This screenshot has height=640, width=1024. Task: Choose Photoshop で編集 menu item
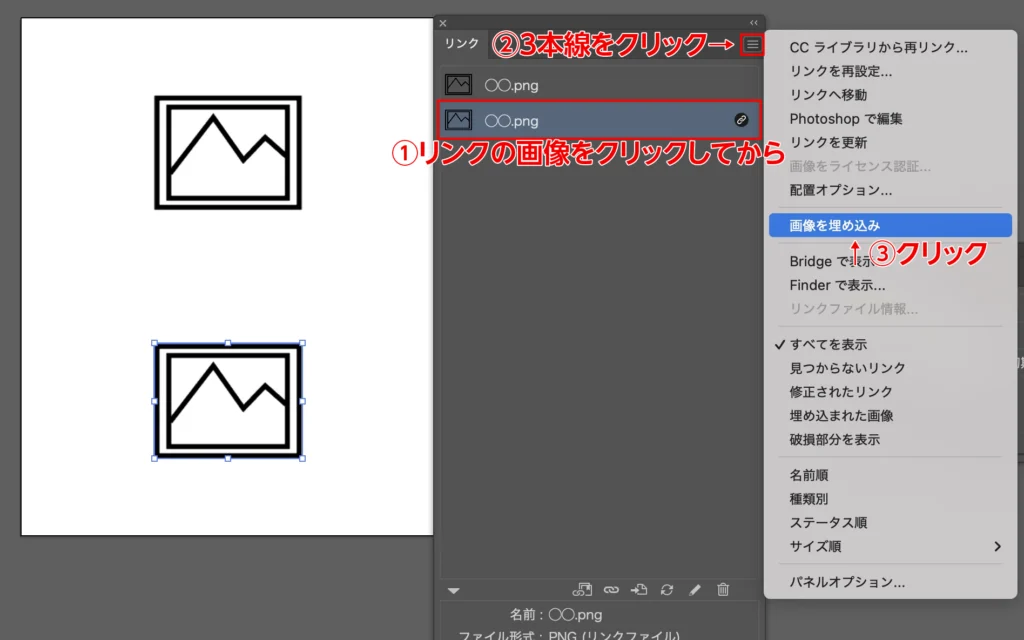click(846, 118)
